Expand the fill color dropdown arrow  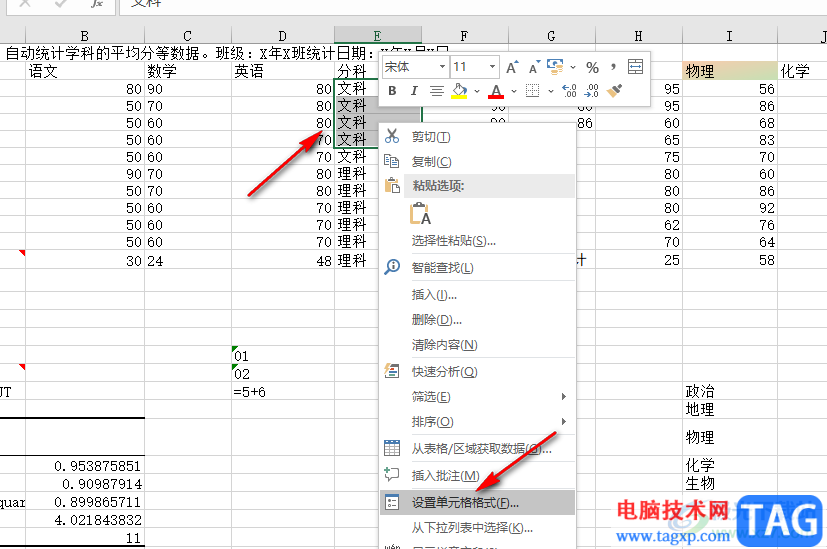pyautogui.click(x=477, y=91)
